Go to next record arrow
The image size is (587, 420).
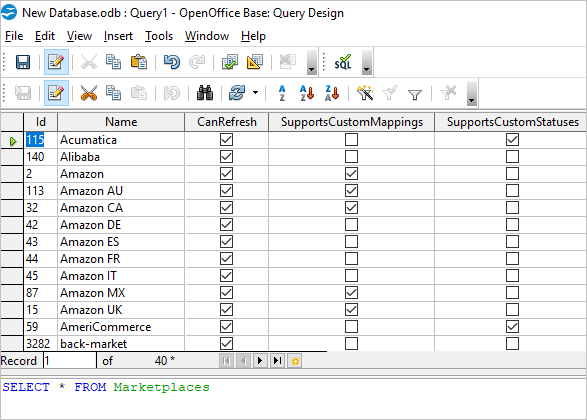click(x=260, y=361)
